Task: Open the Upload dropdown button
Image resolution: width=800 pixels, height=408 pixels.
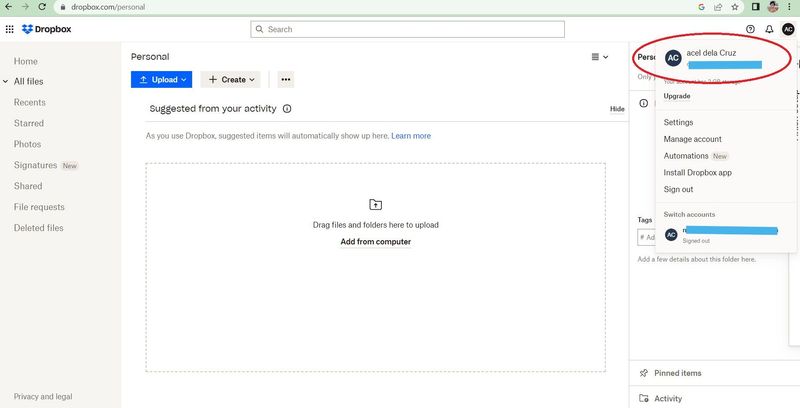Action: (x=161, y=80)
